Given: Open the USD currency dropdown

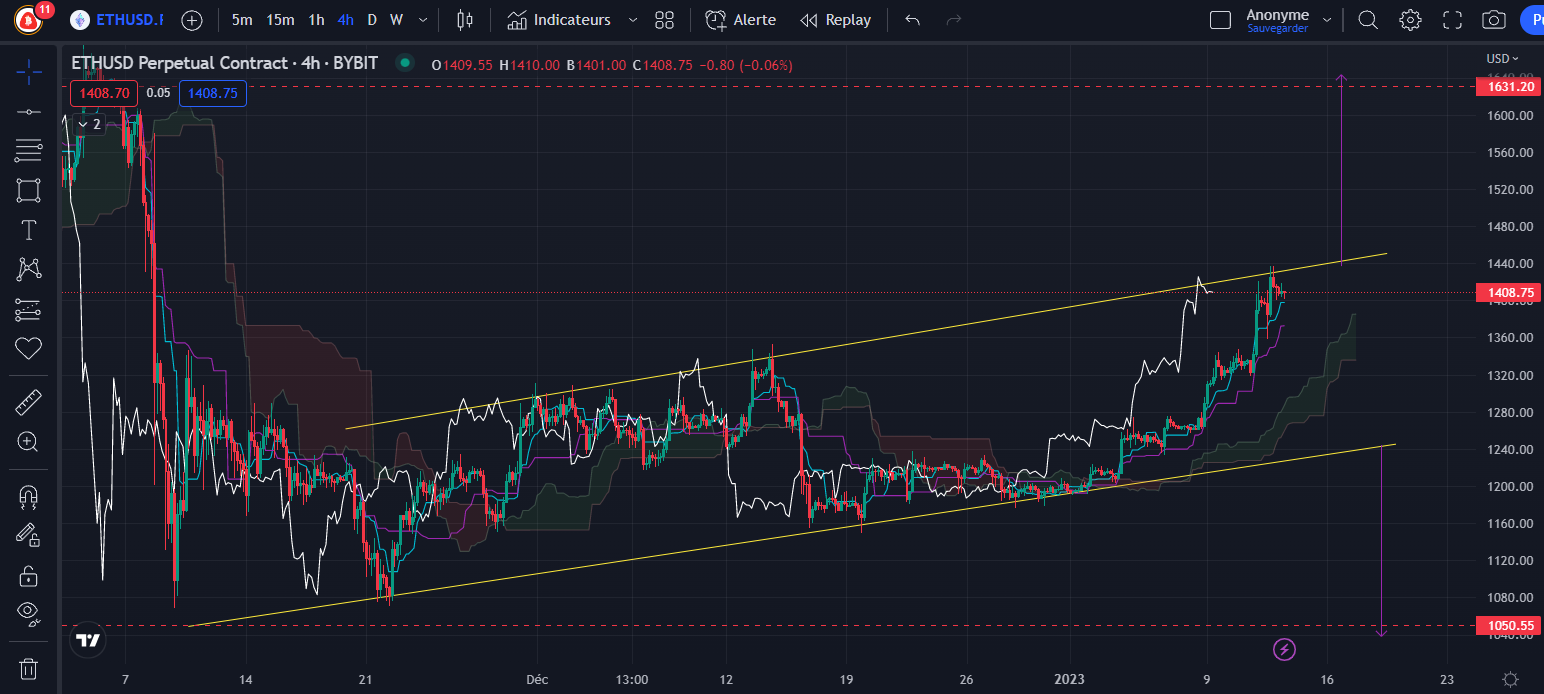Looking at the screenshot, I should 1502,58.
